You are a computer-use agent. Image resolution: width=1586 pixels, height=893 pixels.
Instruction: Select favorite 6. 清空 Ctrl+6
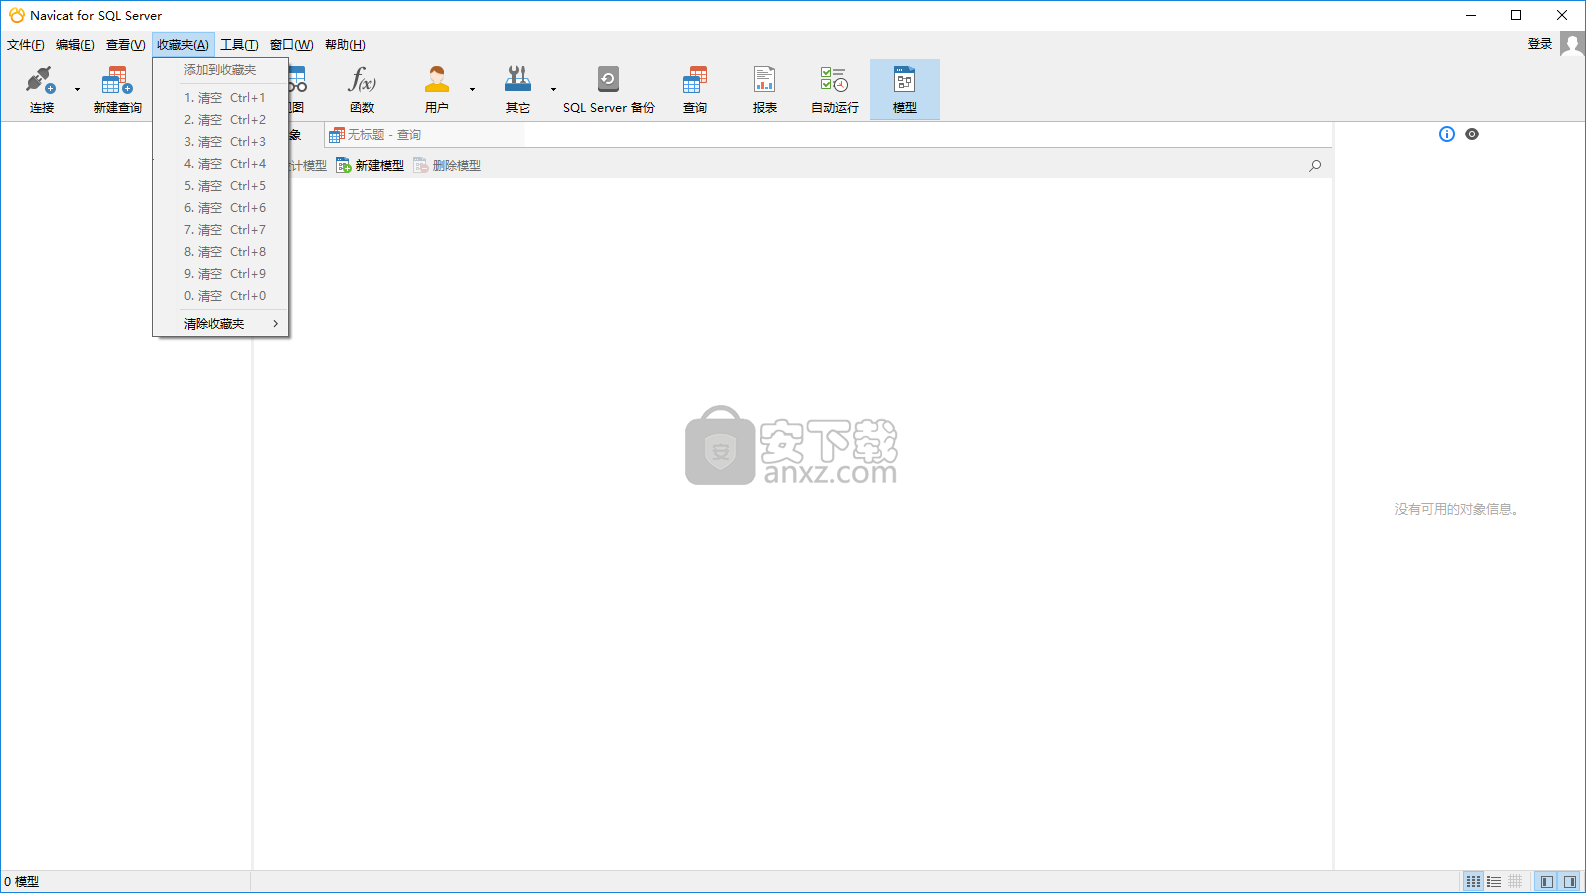(x=220, y=208)
